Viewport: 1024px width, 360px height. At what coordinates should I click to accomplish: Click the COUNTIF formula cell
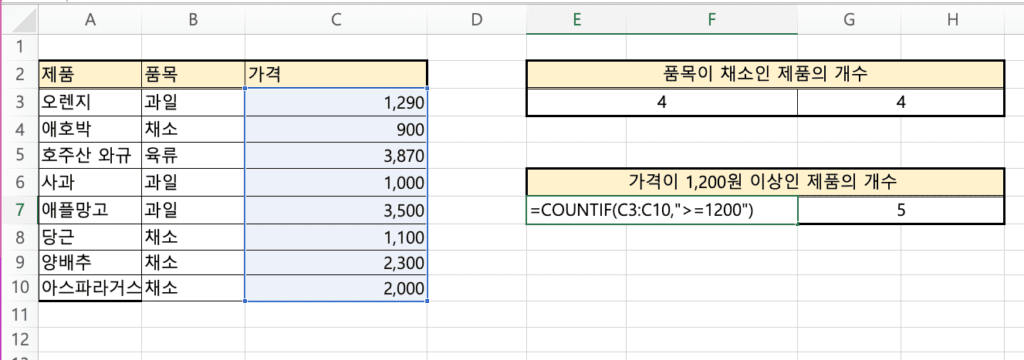662,211
